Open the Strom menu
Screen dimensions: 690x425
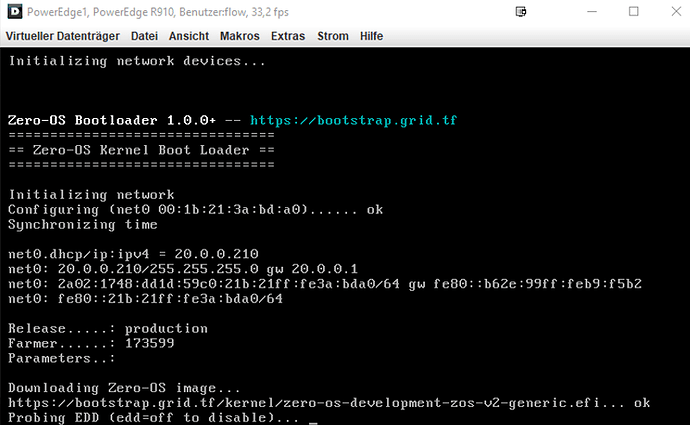pos(333,36)
